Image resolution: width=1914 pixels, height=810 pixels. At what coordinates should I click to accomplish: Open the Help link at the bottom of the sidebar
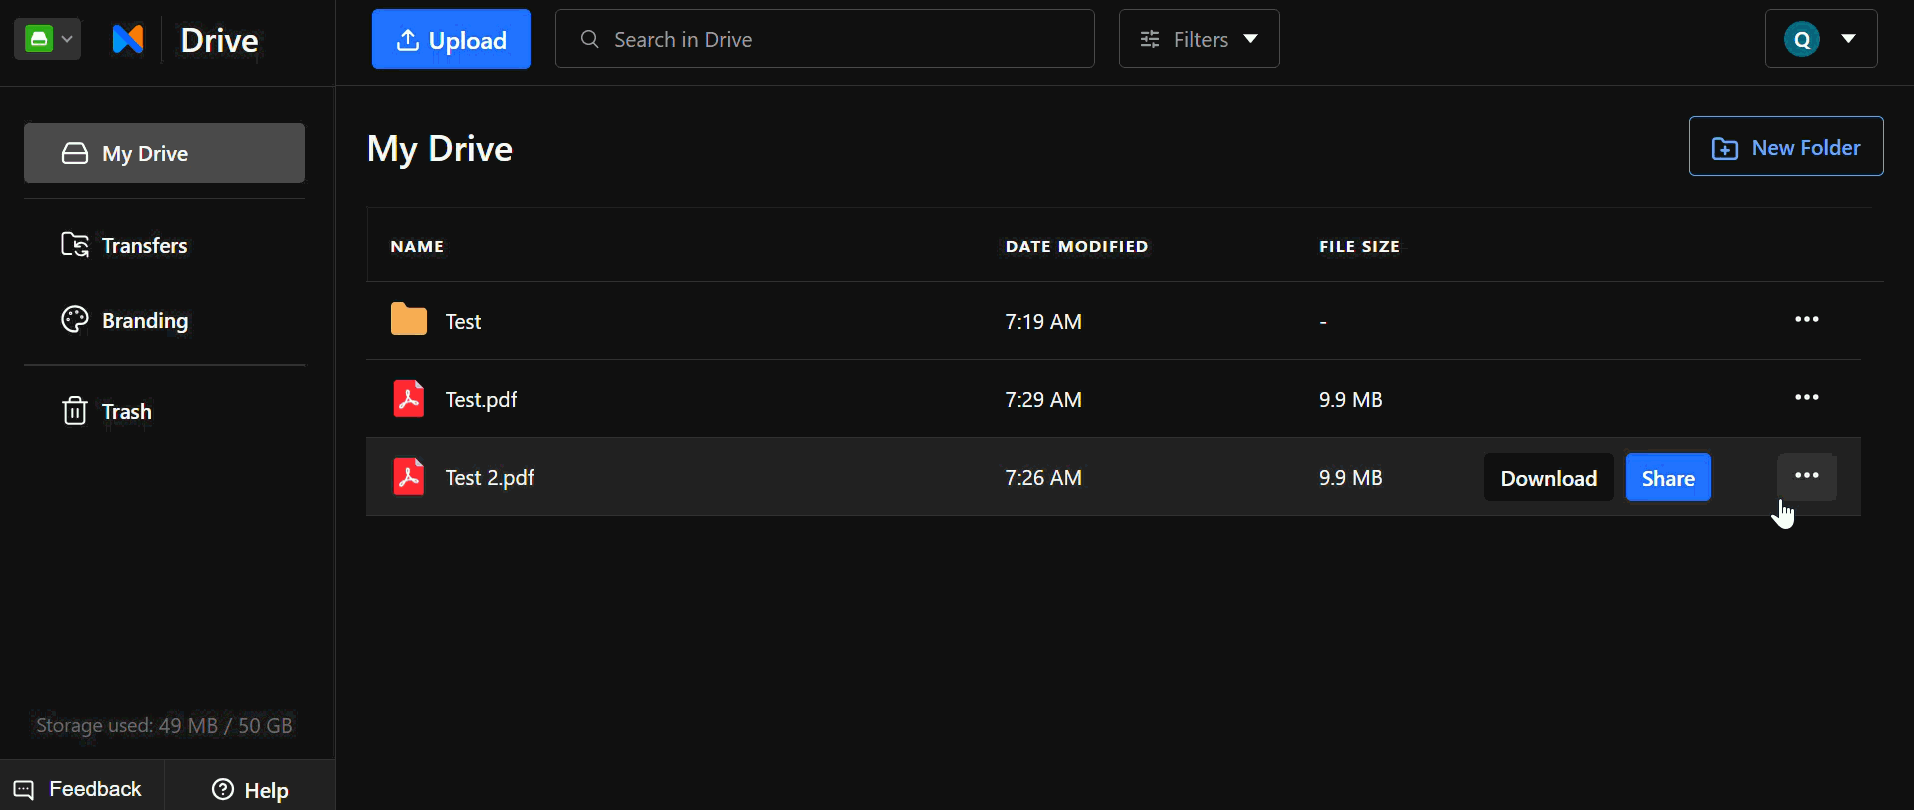tap(250, 790)
